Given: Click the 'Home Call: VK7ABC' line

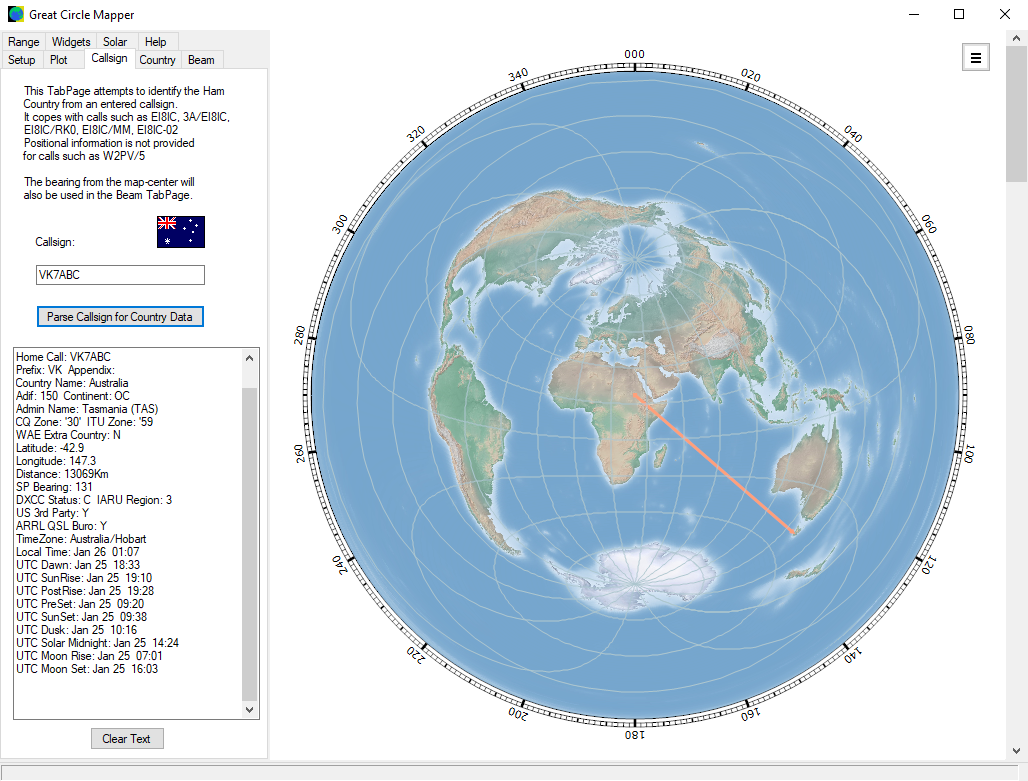Looking at the screenshot, I should tap(64, 357).
